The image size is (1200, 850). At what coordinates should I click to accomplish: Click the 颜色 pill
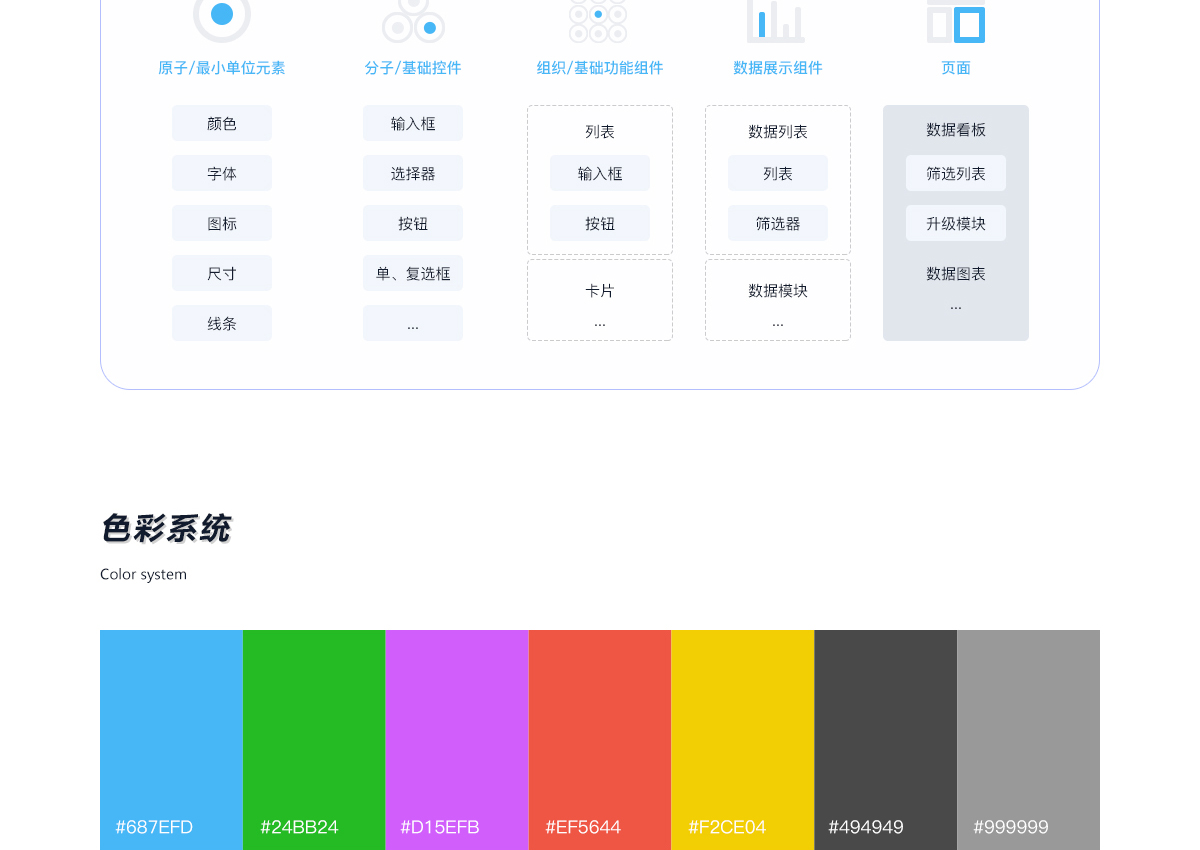pos(222,123)
